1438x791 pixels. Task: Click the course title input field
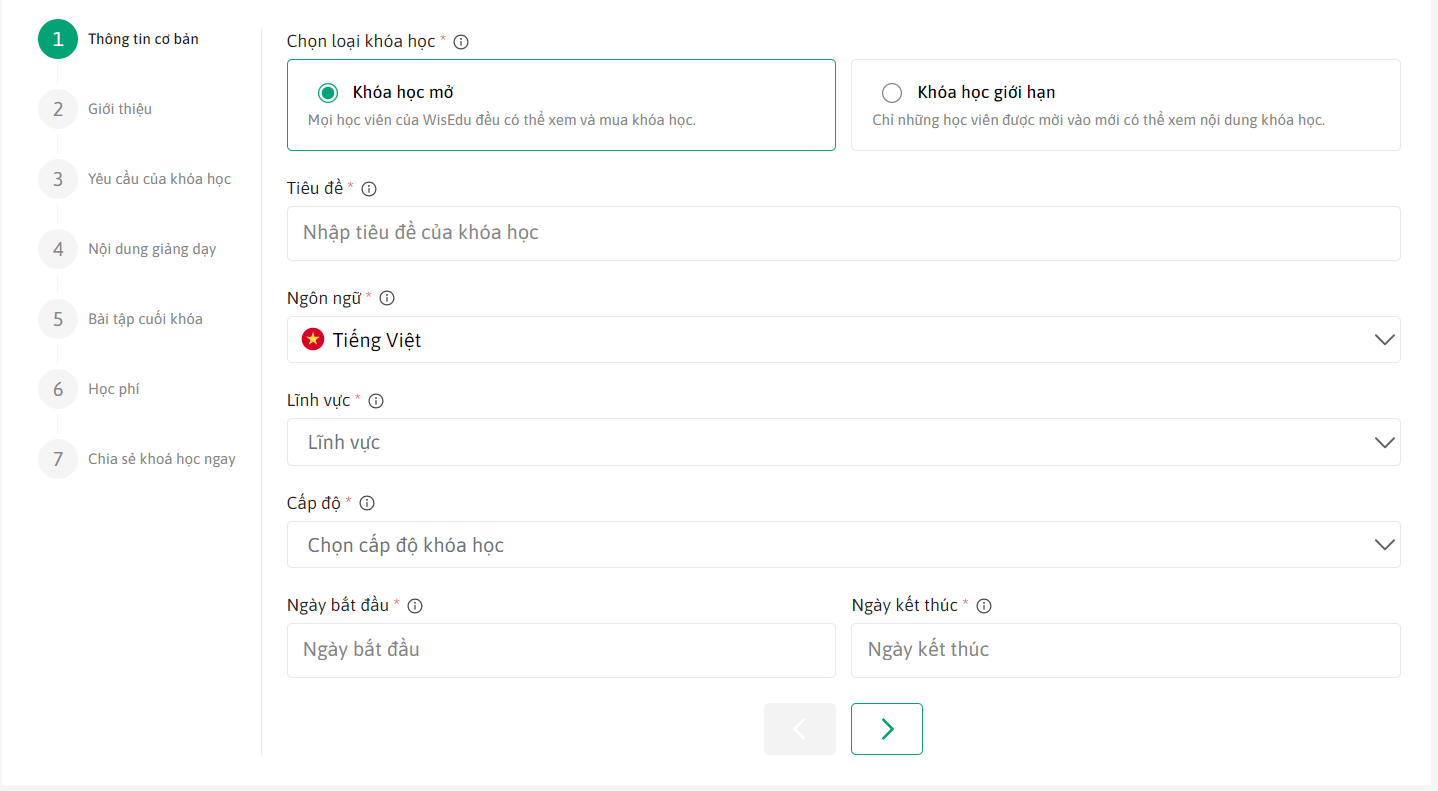[x=843, y=233]
